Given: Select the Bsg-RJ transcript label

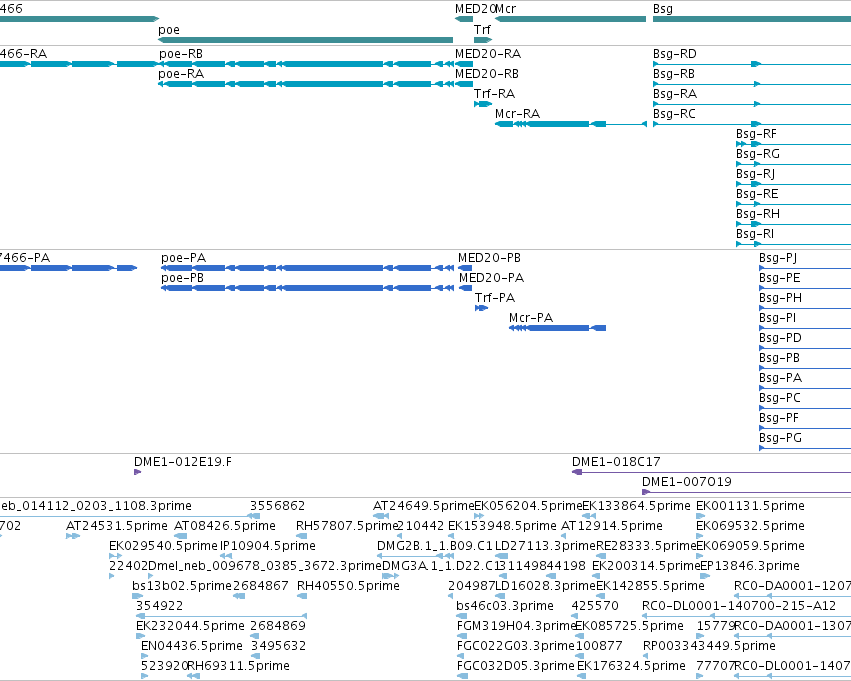Looking at the screenshot, I should pyautogui.click(x=755, y=174).
